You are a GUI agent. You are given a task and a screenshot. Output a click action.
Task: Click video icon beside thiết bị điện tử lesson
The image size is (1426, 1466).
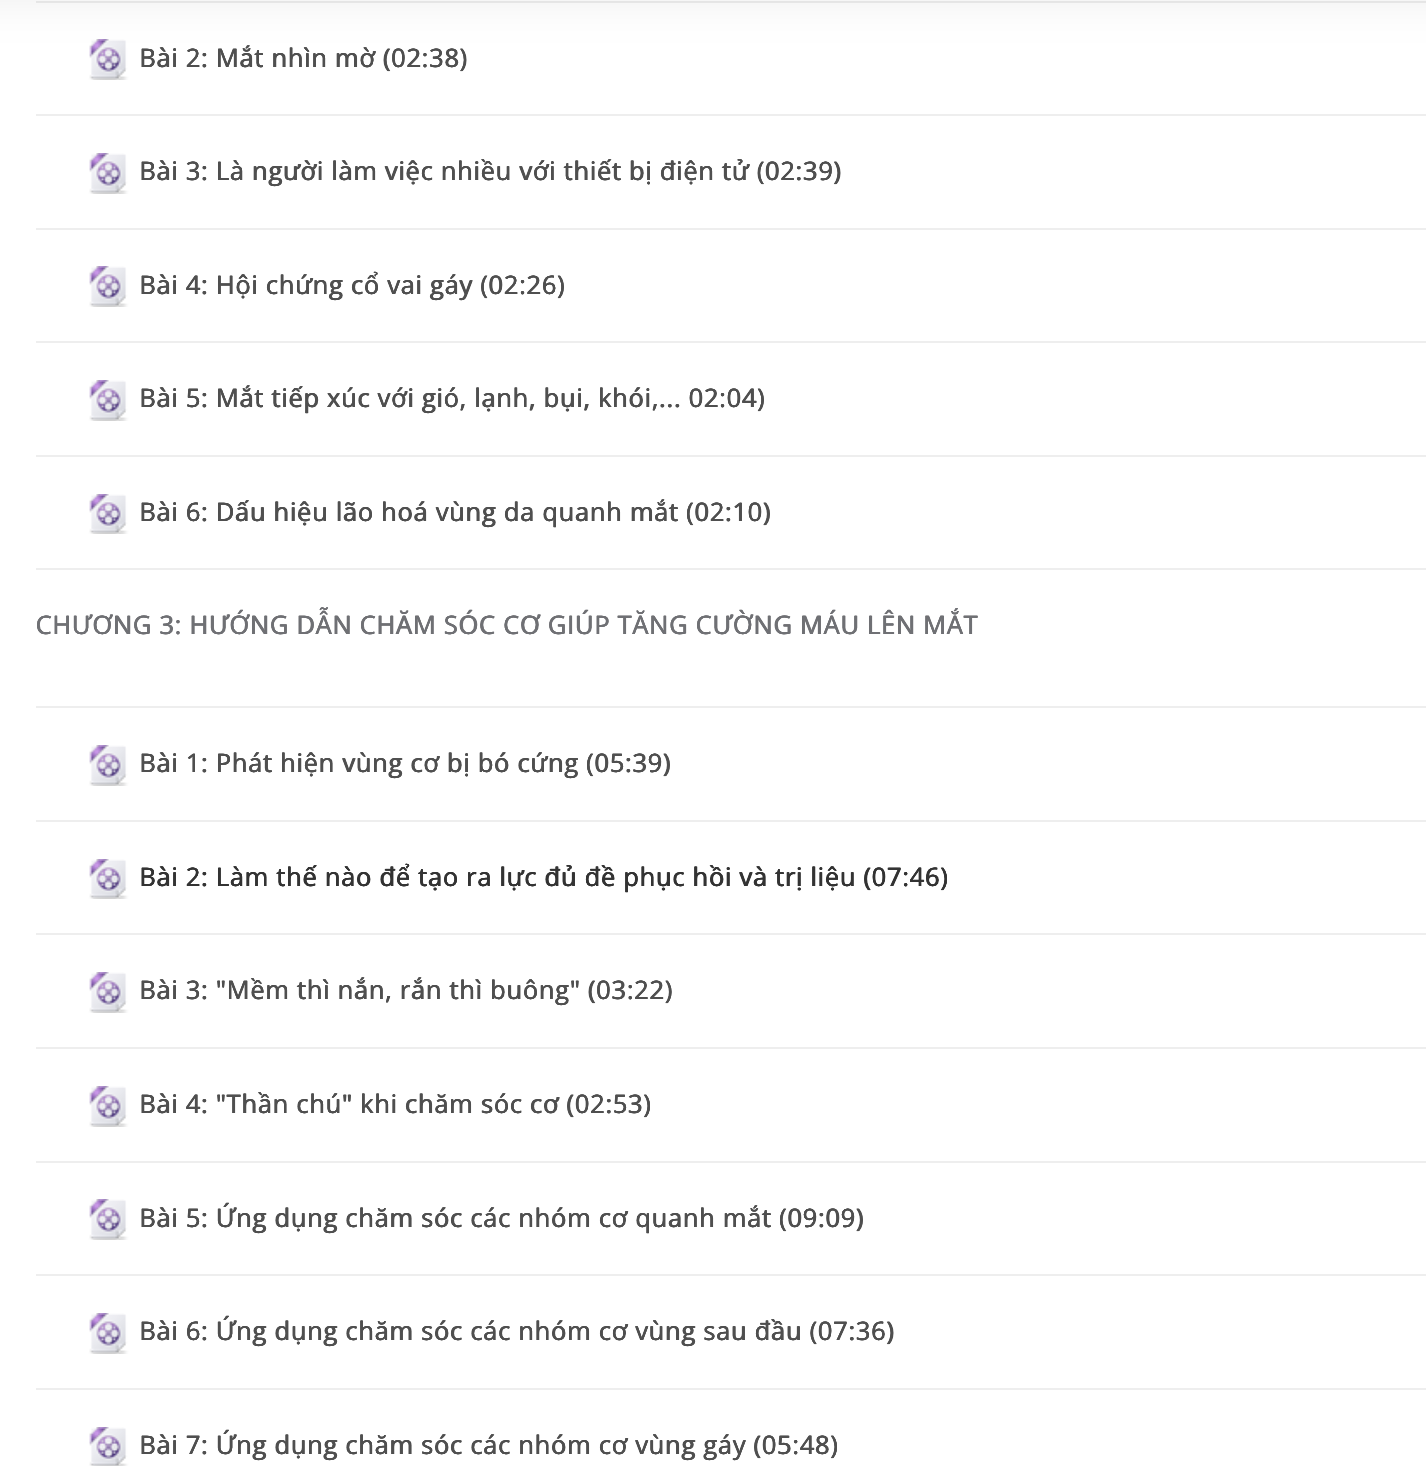coord(107,172)
